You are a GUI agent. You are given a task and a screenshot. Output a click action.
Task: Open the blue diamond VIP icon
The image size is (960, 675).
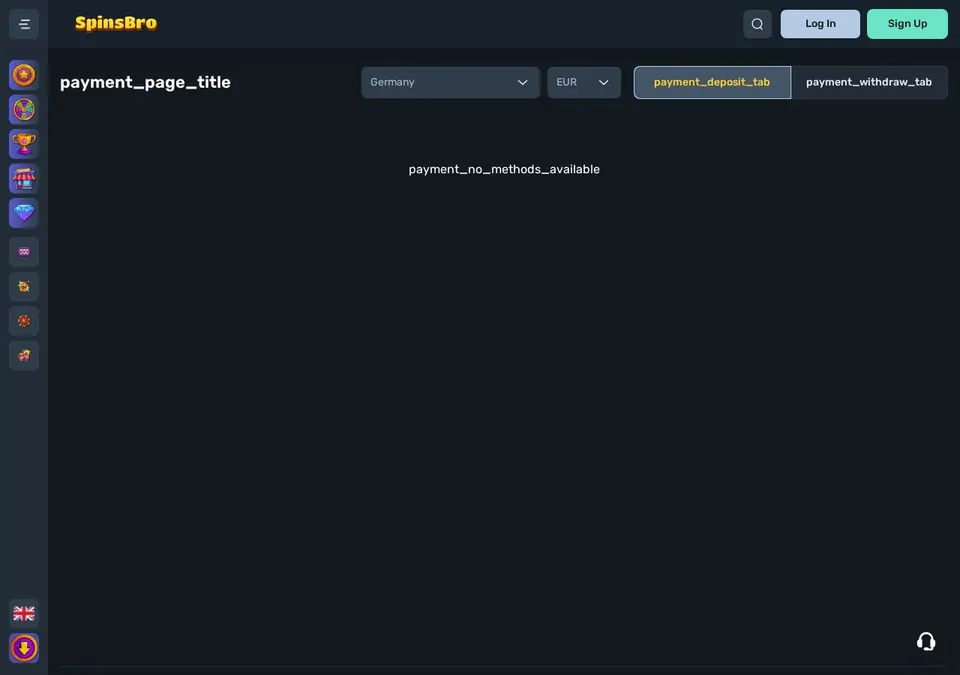click(24, 213)
